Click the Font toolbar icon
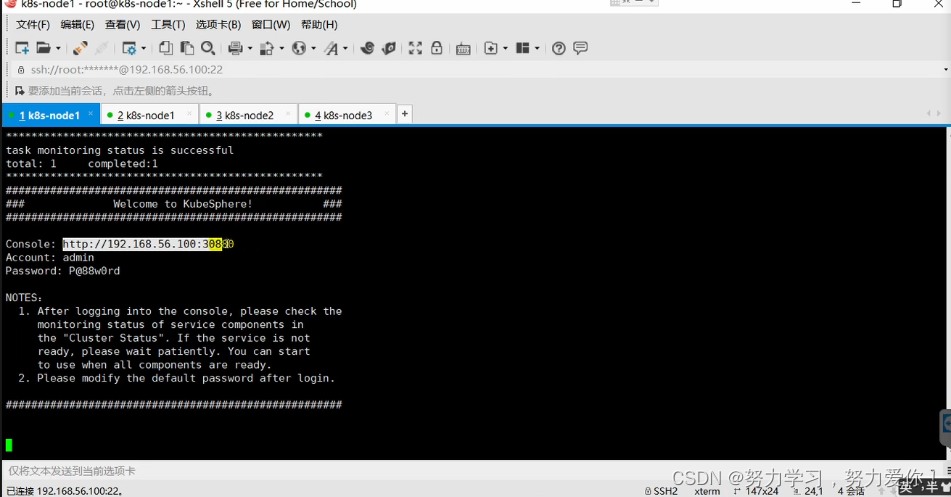Viewport: 951px width, 497px height. coord(331,48)
